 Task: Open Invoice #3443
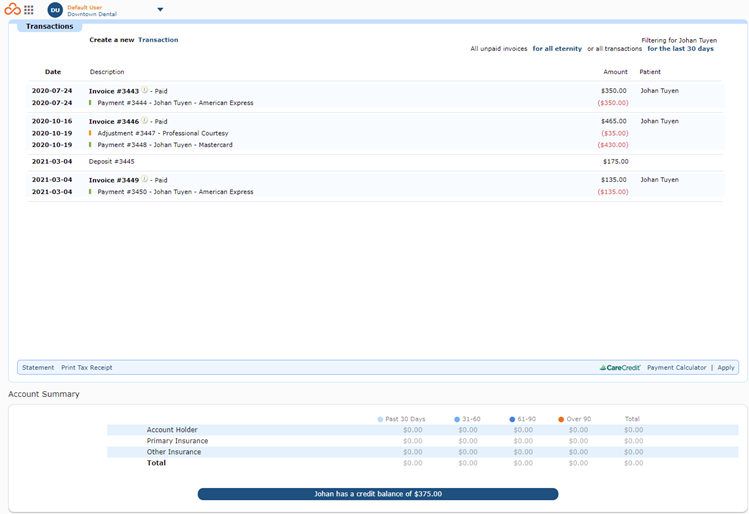coord(114,91)
